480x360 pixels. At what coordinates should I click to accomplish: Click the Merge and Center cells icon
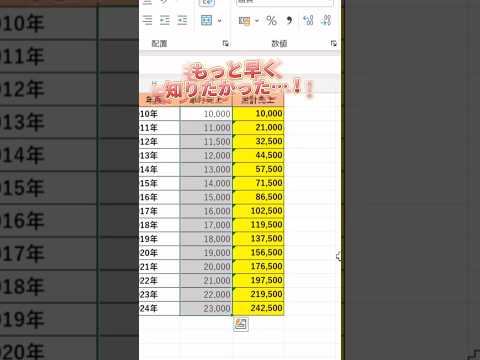tap(207, 21)
